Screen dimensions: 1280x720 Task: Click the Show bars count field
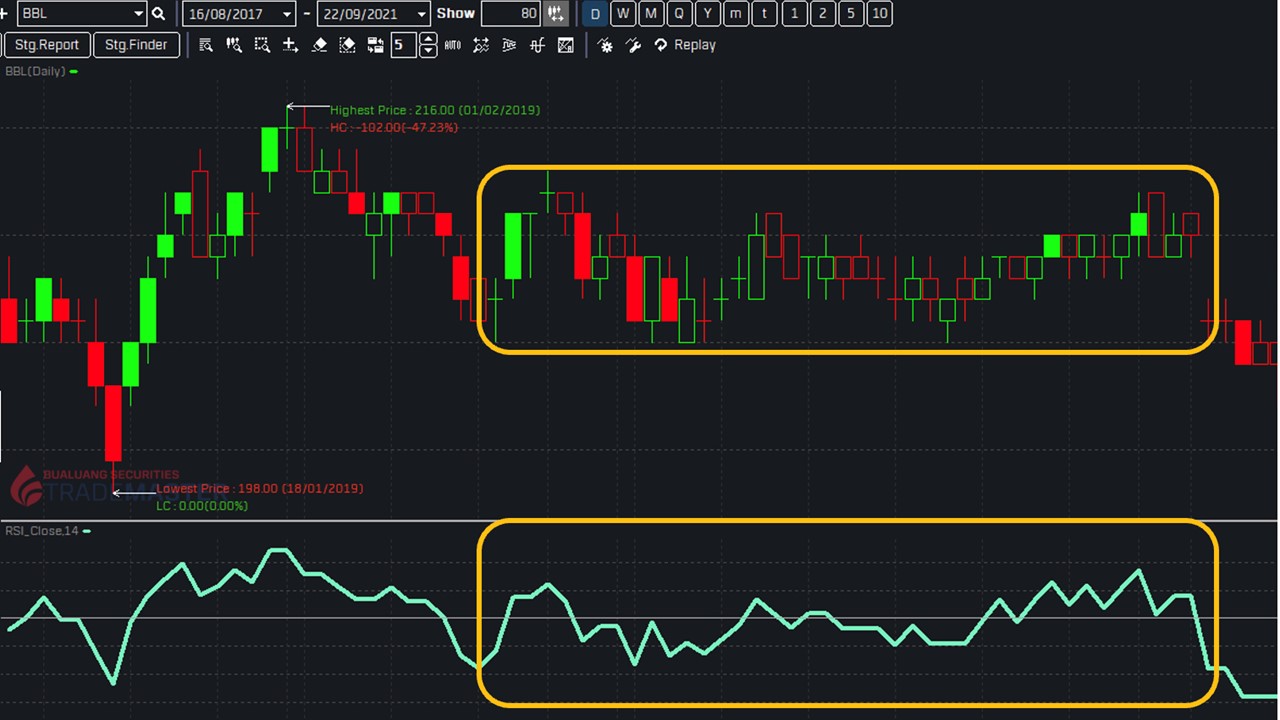click(x=512, y=14)
